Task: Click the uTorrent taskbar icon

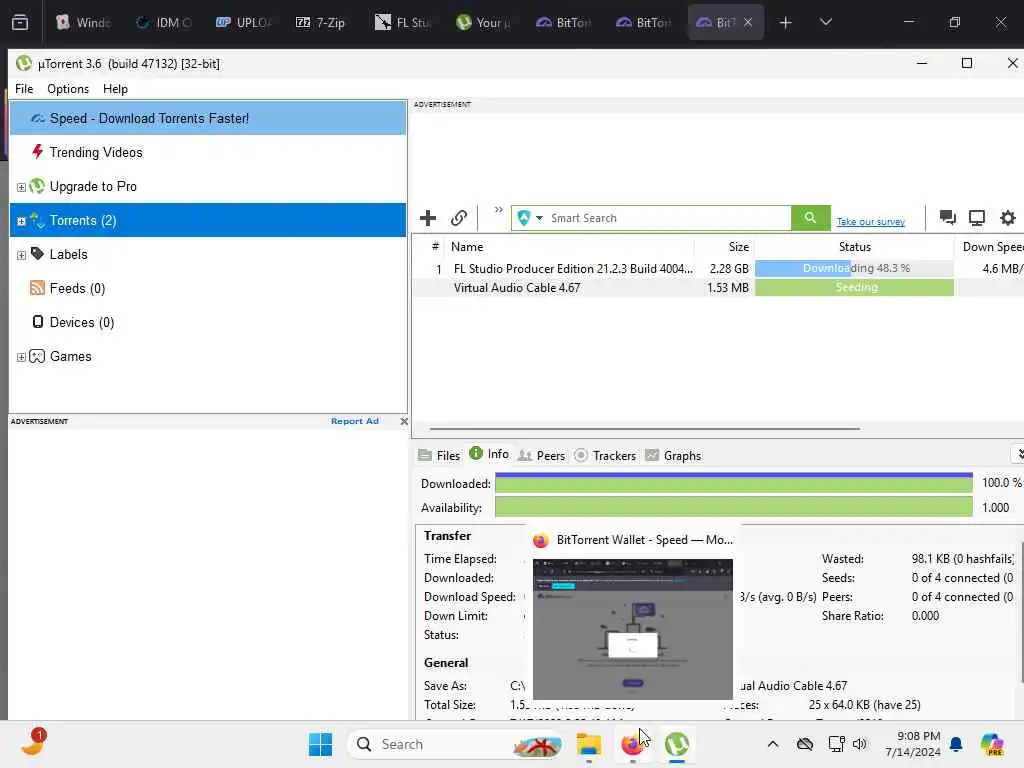Action: (677, 744)
